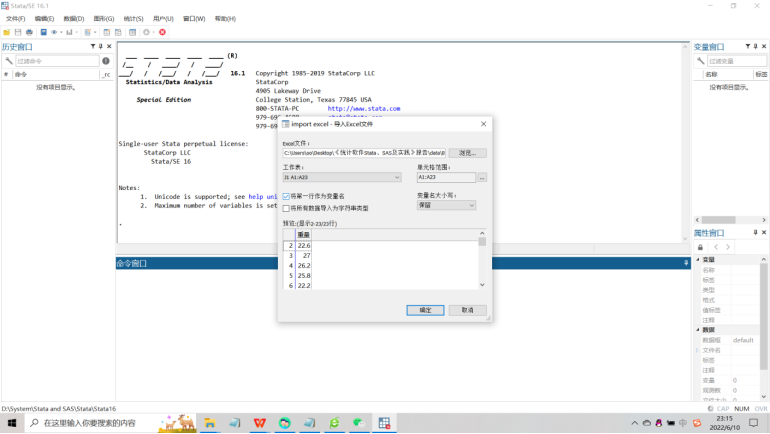
Task: Open the Variables Manager toolbar icon
Action: (133, 32)
